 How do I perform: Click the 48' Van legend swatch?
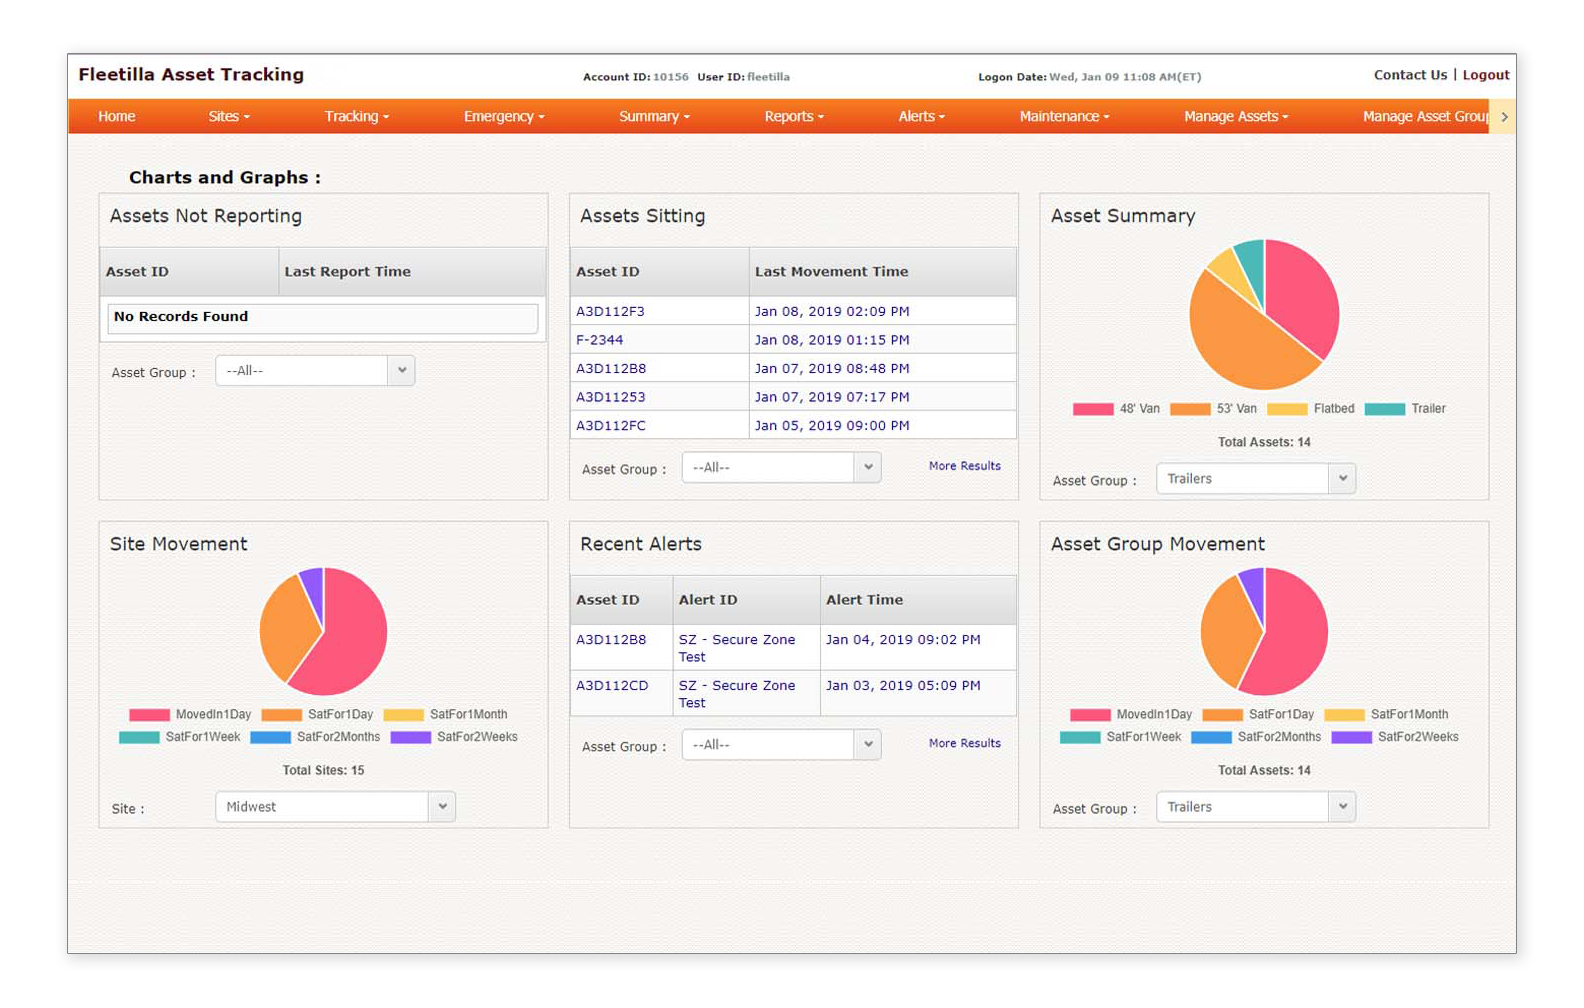[x=1093, y=409]
